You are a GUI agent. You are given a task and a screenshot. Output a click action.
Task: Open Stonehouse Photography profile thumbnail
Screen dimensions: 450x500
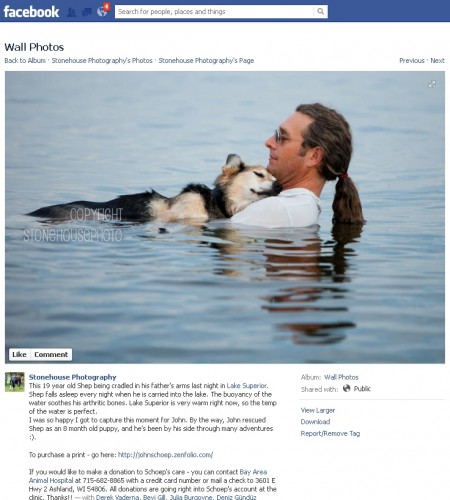pyautogui.click(x=15, y=382)
